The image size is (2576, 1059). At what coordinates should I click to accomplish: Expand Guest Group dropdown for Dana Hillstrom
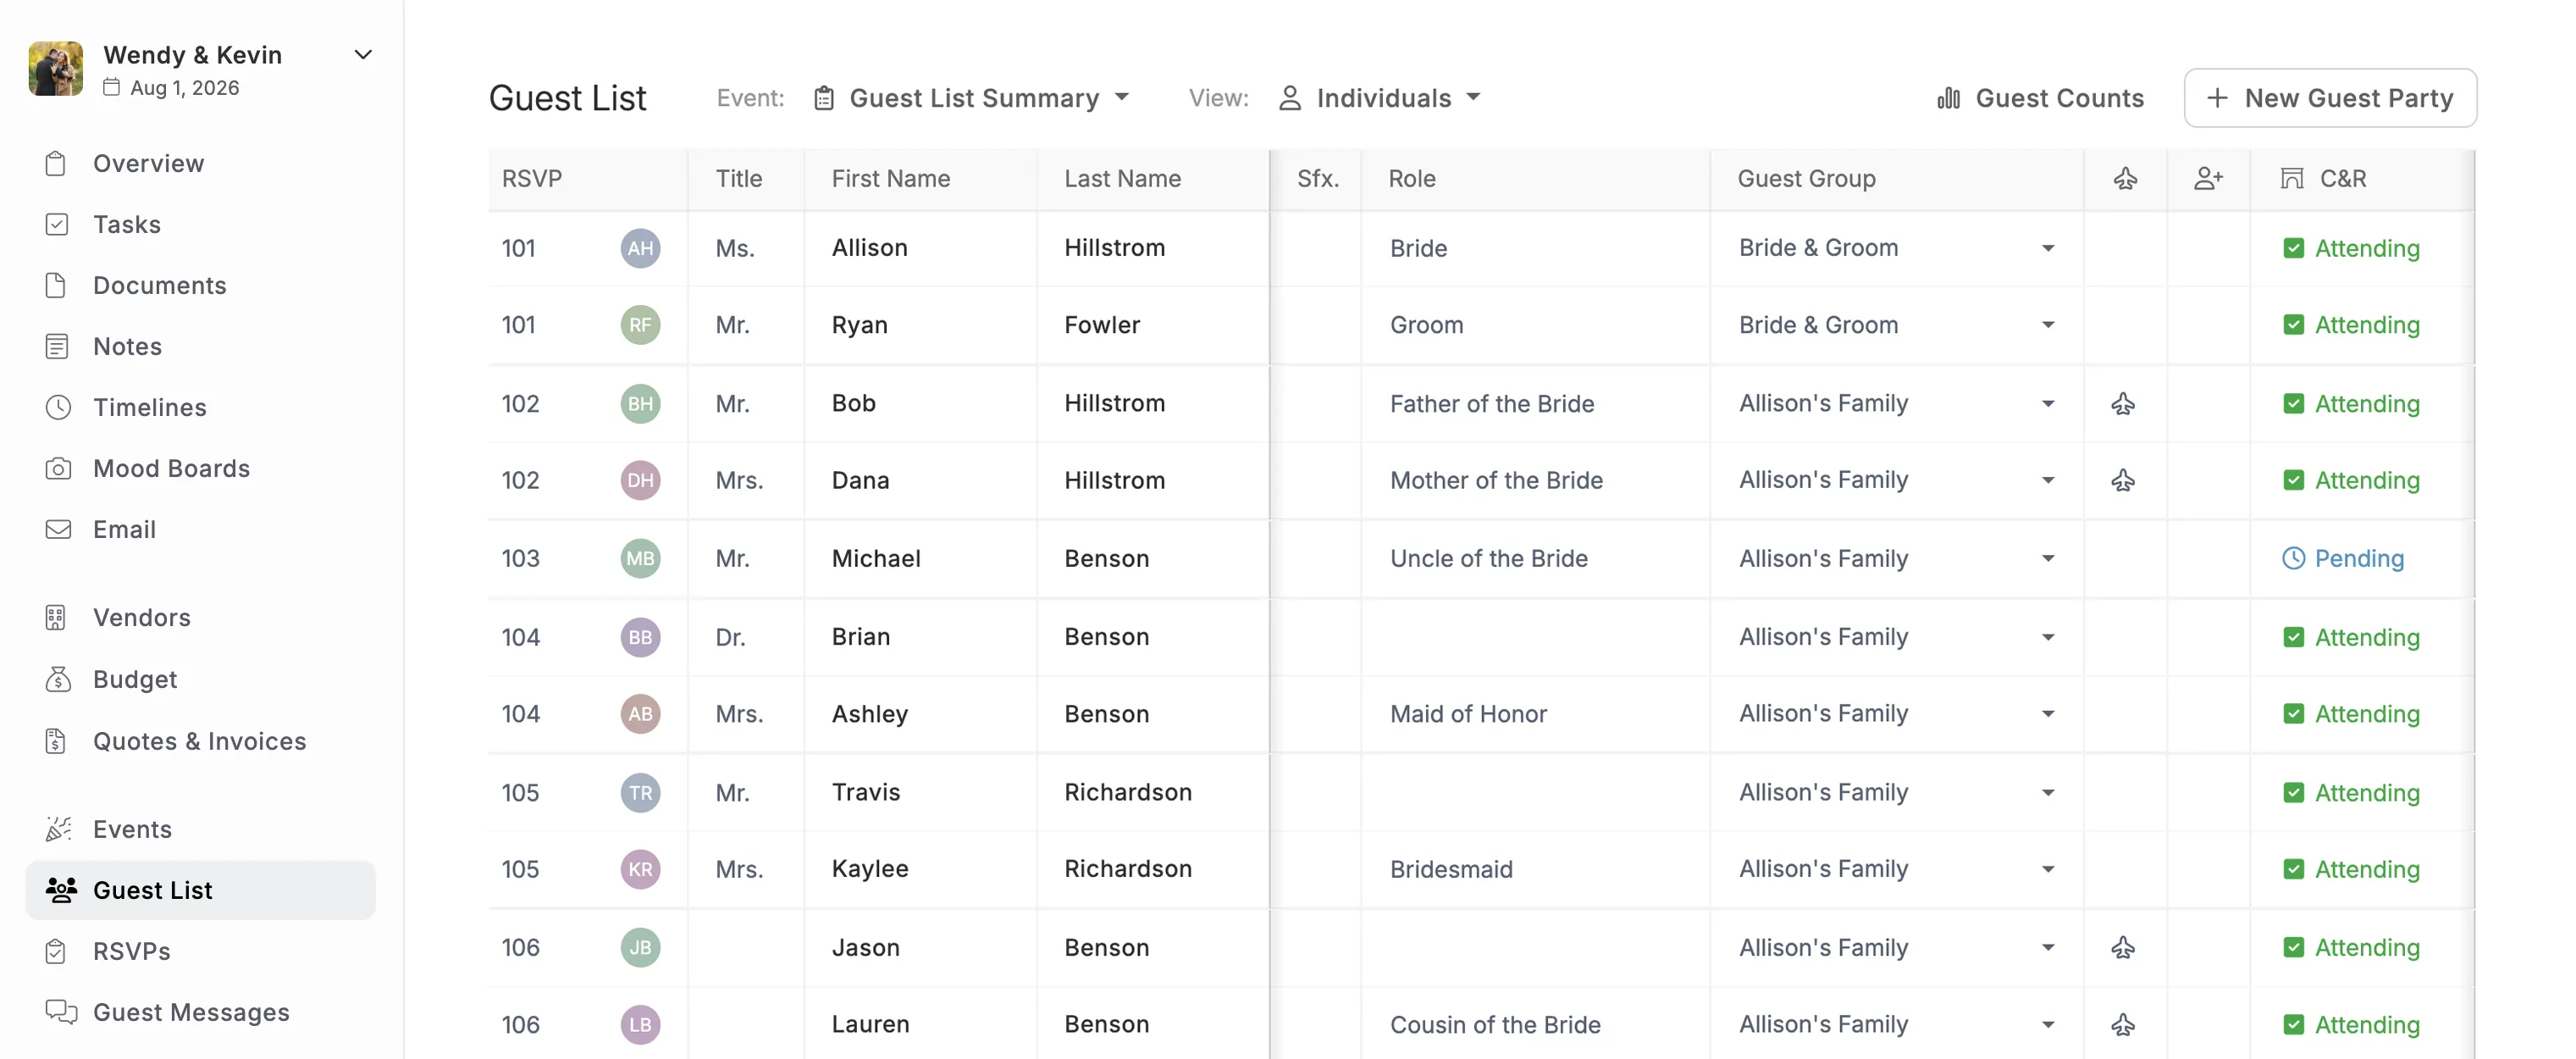[x=2047, y=480]
